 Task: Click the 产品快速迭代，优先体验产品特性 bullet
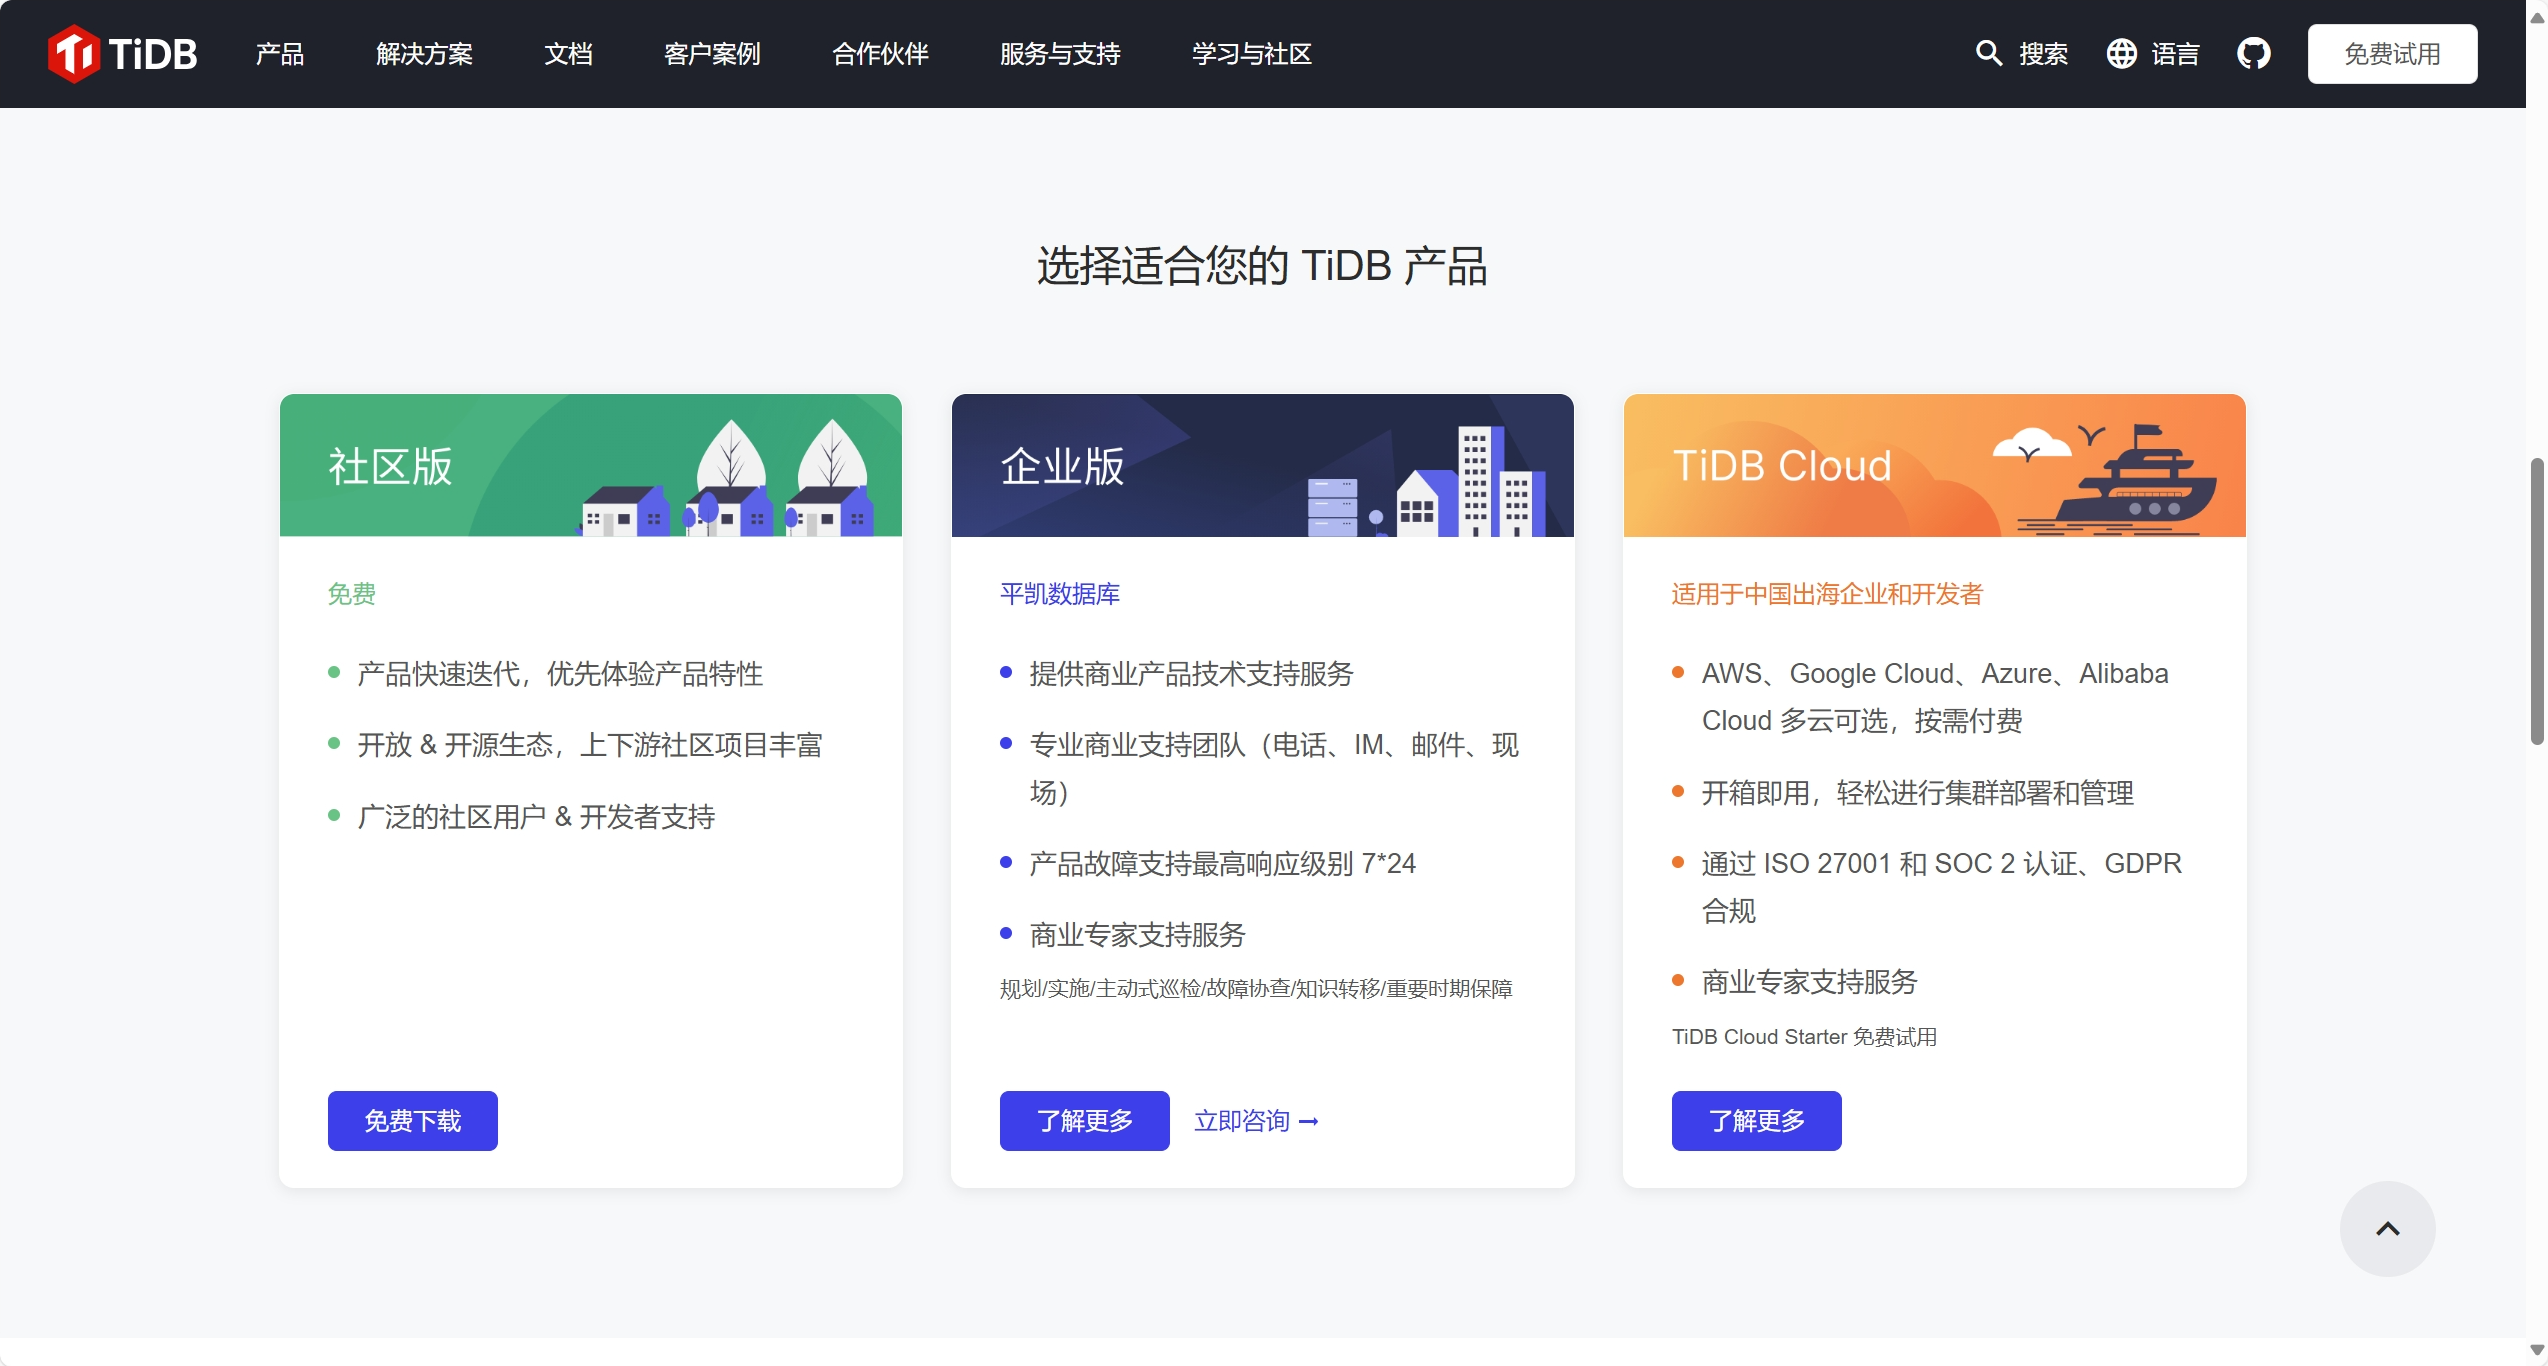pyautogui.click(x=560, y=674)
